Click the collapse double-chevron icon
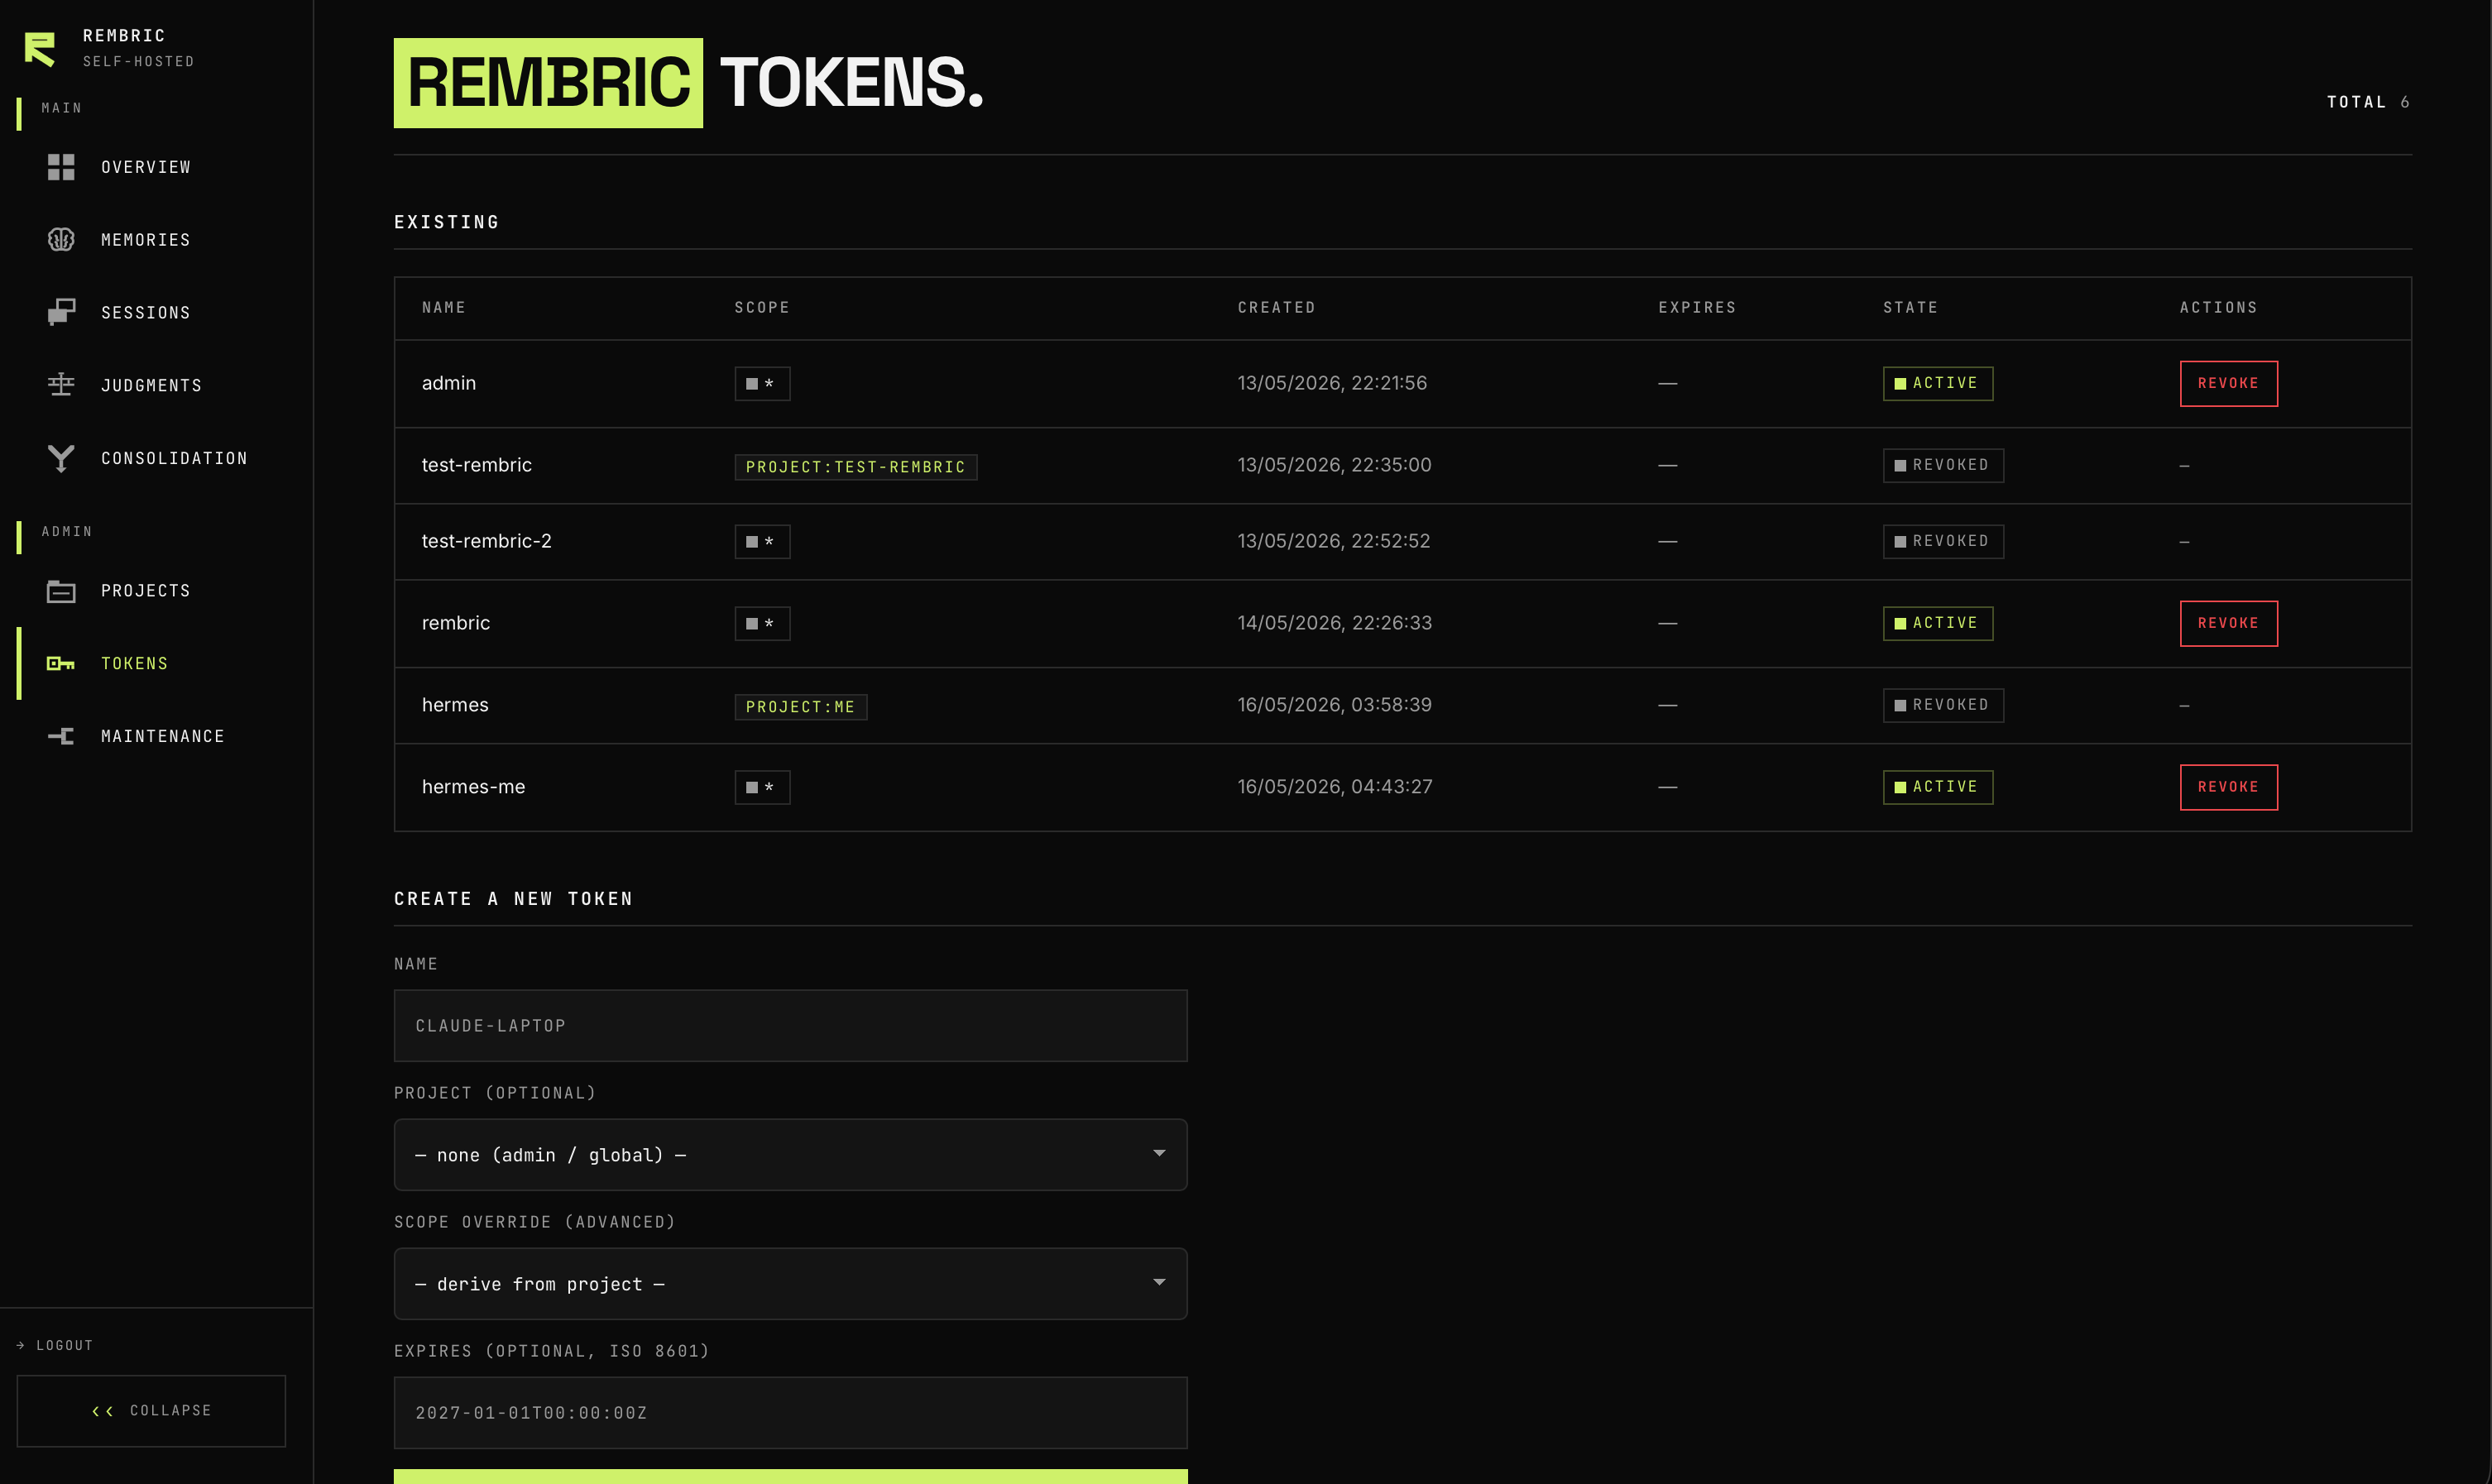Image resolution: width=2492 pixels, height=1484 pixels. click(102, 1411)
